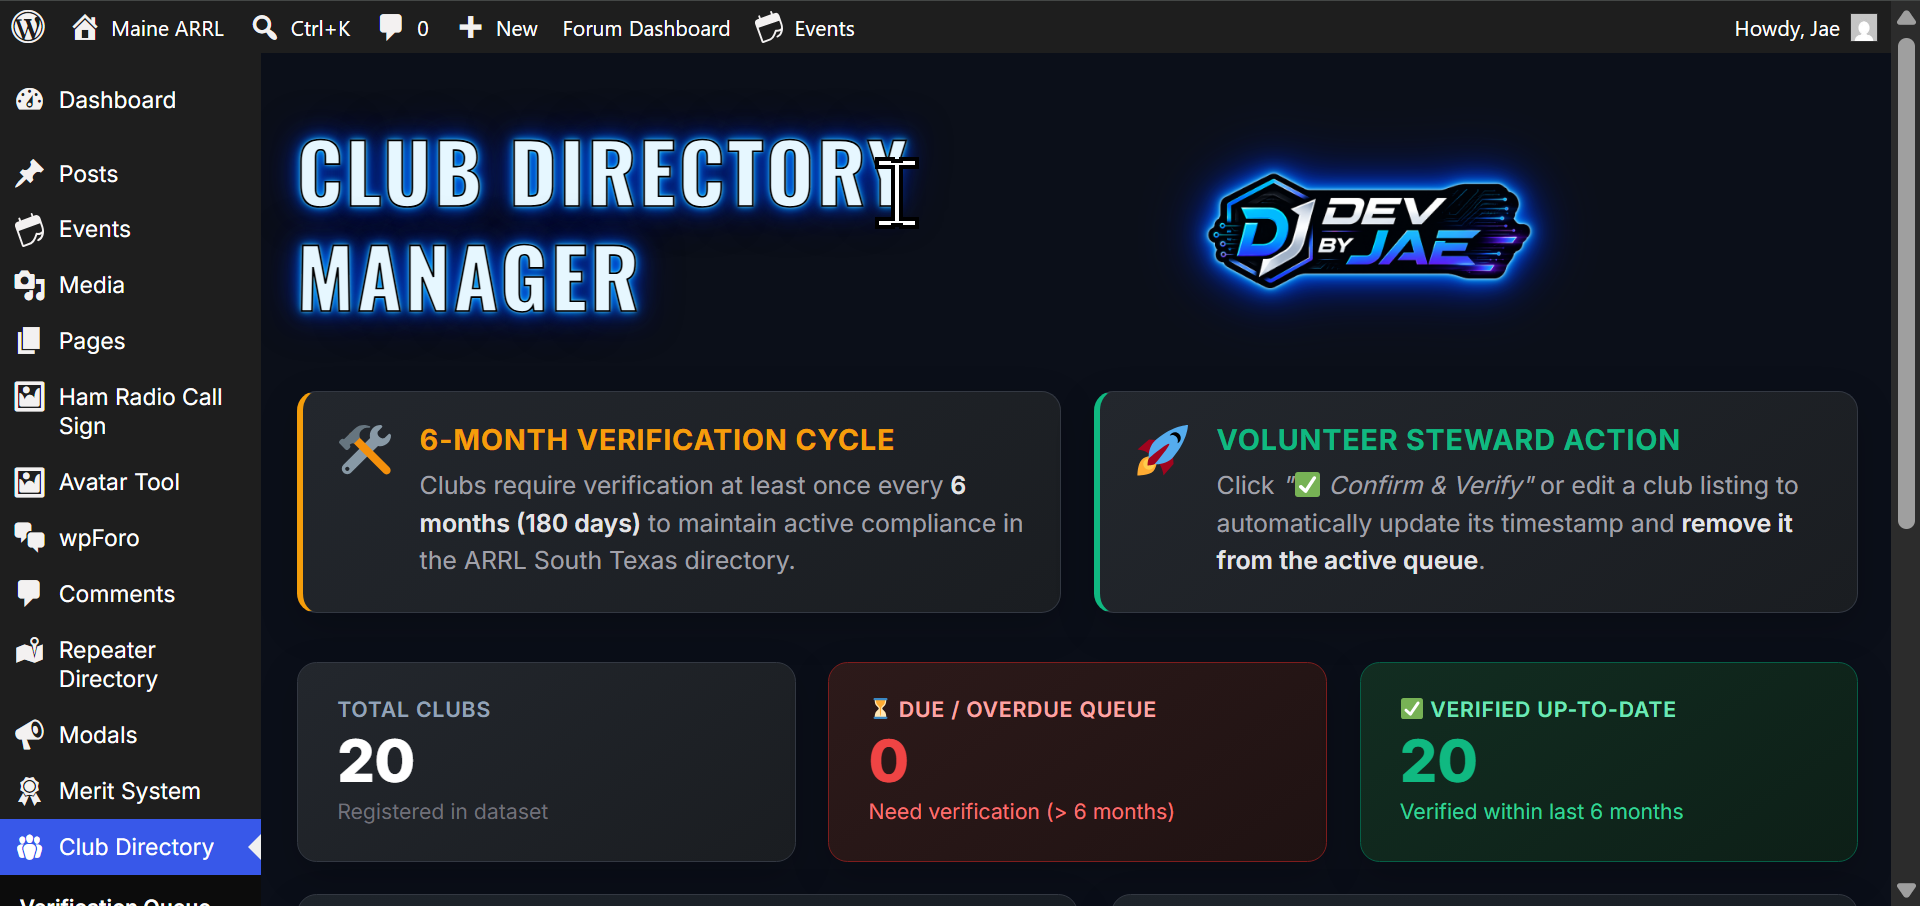Go to the Media menu item
1920x906 pixels.
(x=130, y=285)
